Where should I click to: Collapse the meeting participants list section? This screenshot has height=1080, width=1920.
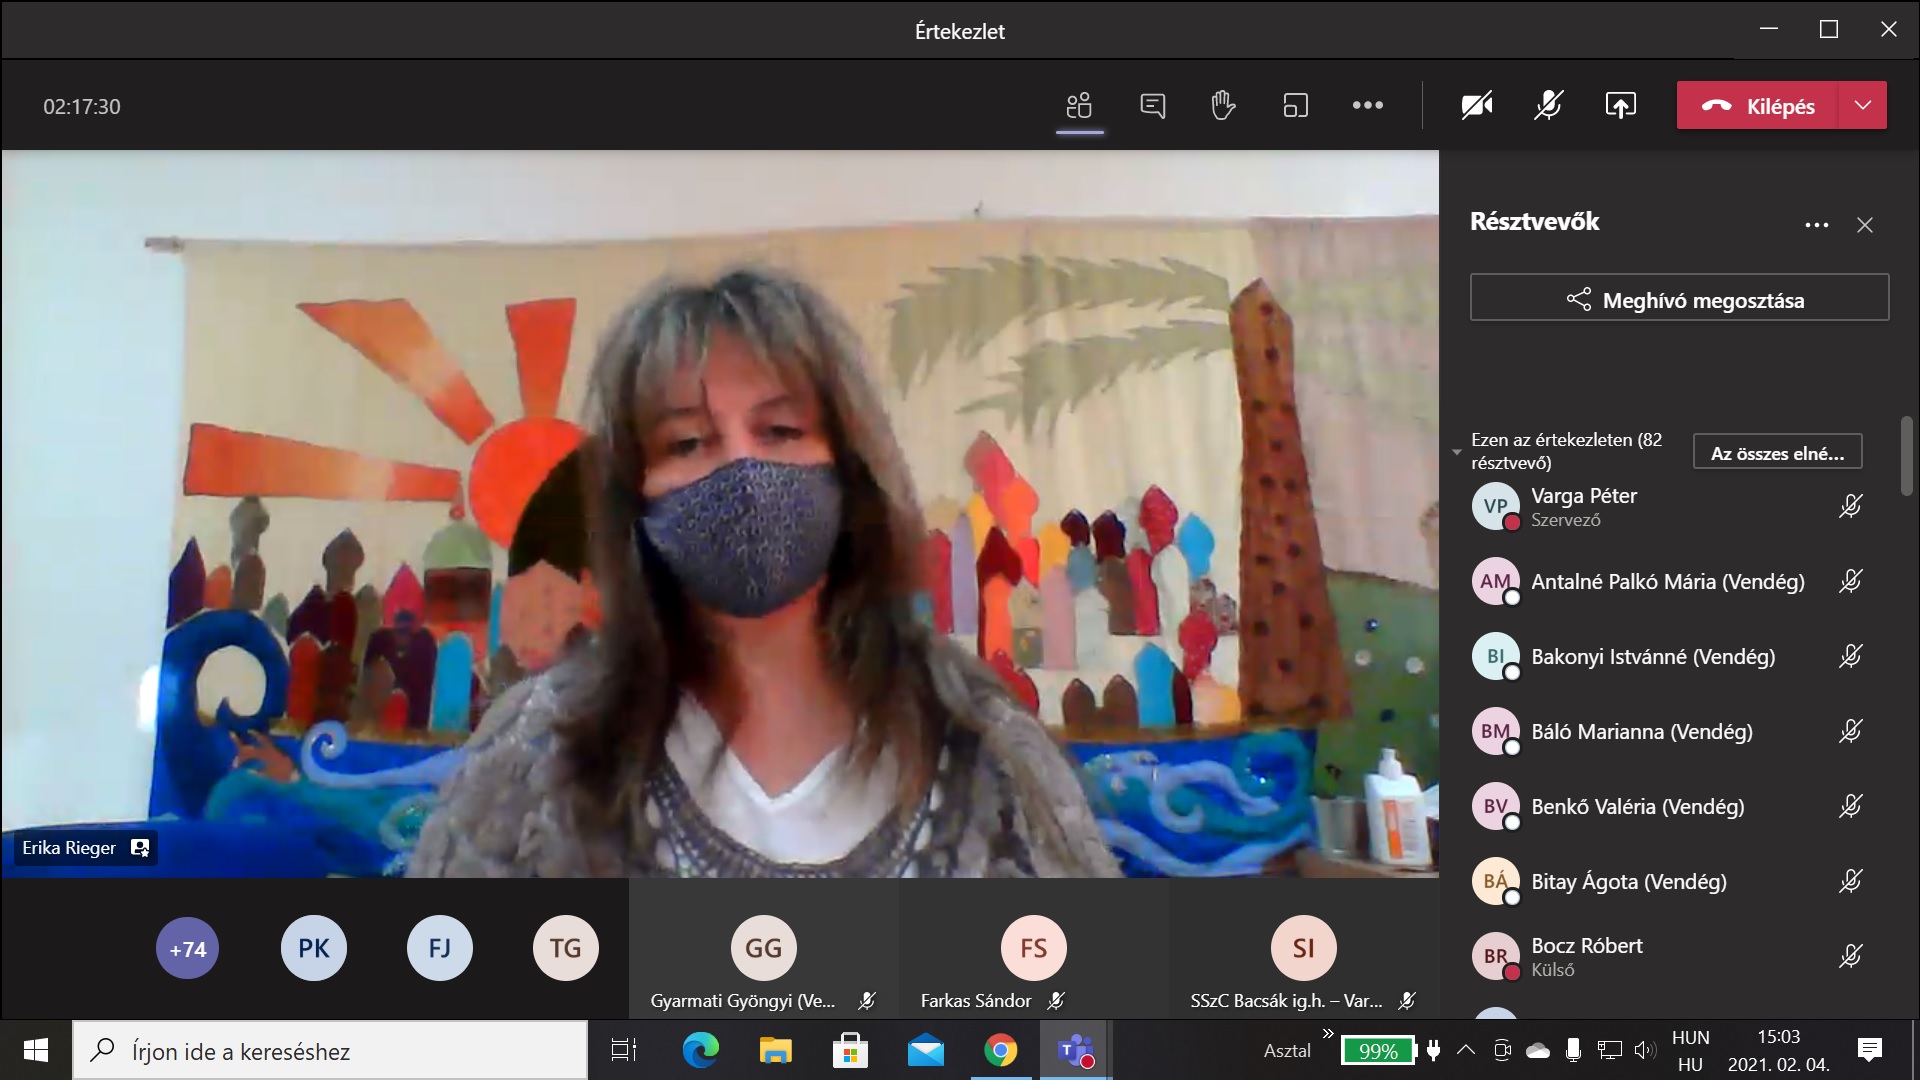1457,452
